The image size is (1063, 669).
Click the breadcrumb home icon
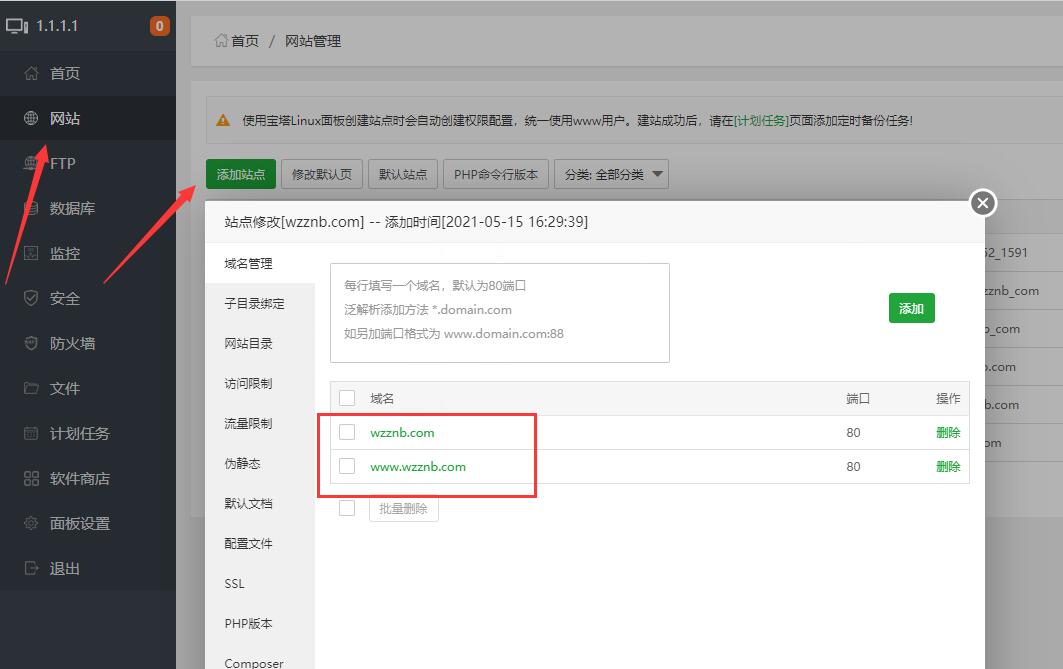click(221, 41)
